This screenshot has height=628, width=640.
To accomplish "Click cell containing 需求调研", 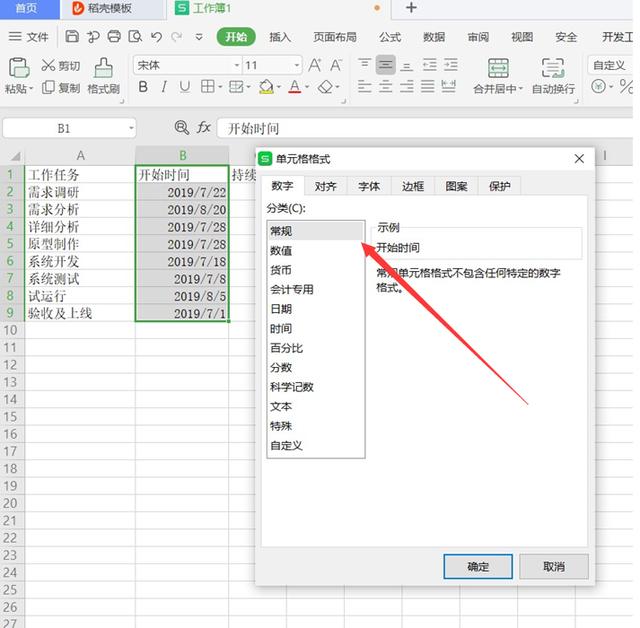I will coord(80,192).
